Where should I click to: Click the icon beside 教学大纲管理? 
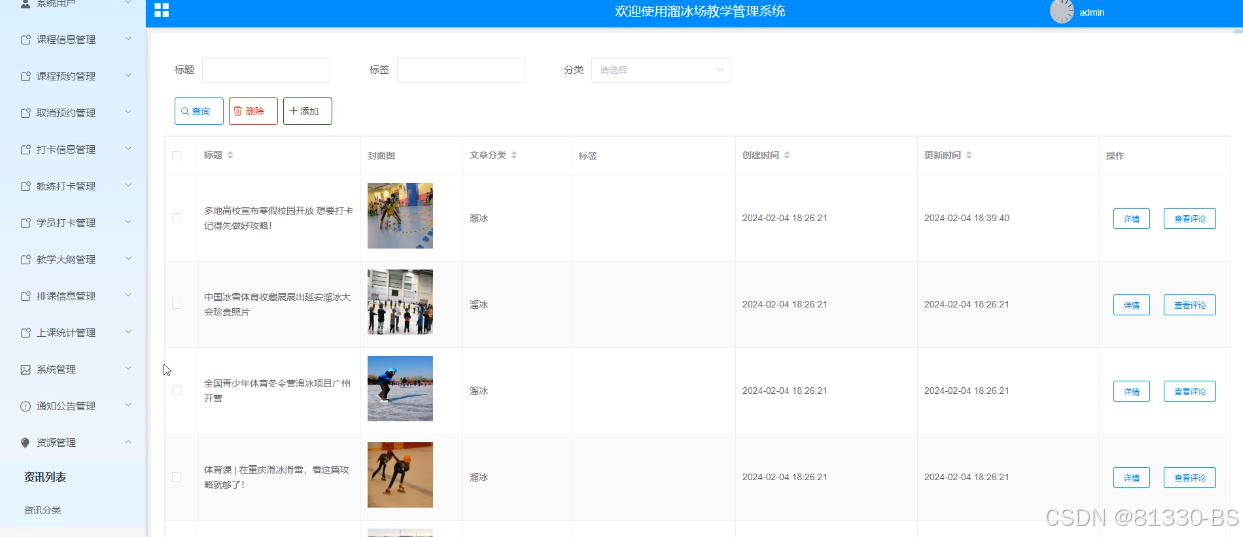coord(26,259)
